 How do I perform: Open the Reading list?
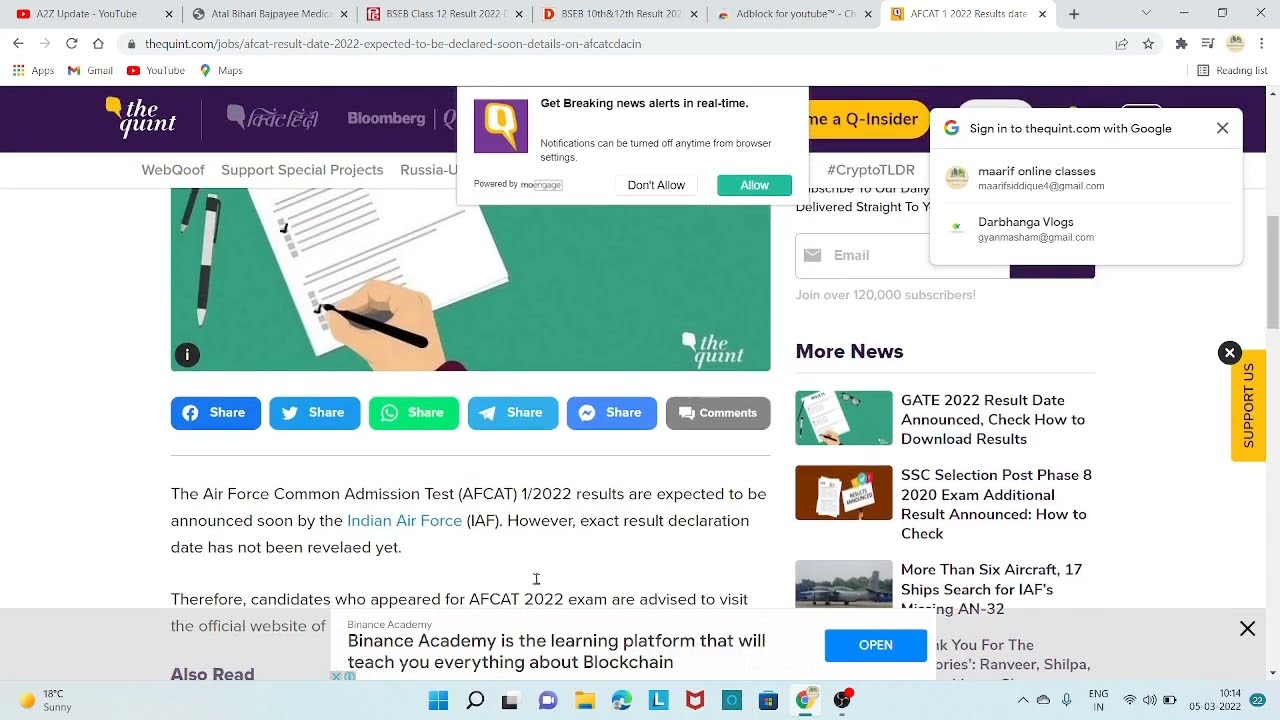point(1232,71)
